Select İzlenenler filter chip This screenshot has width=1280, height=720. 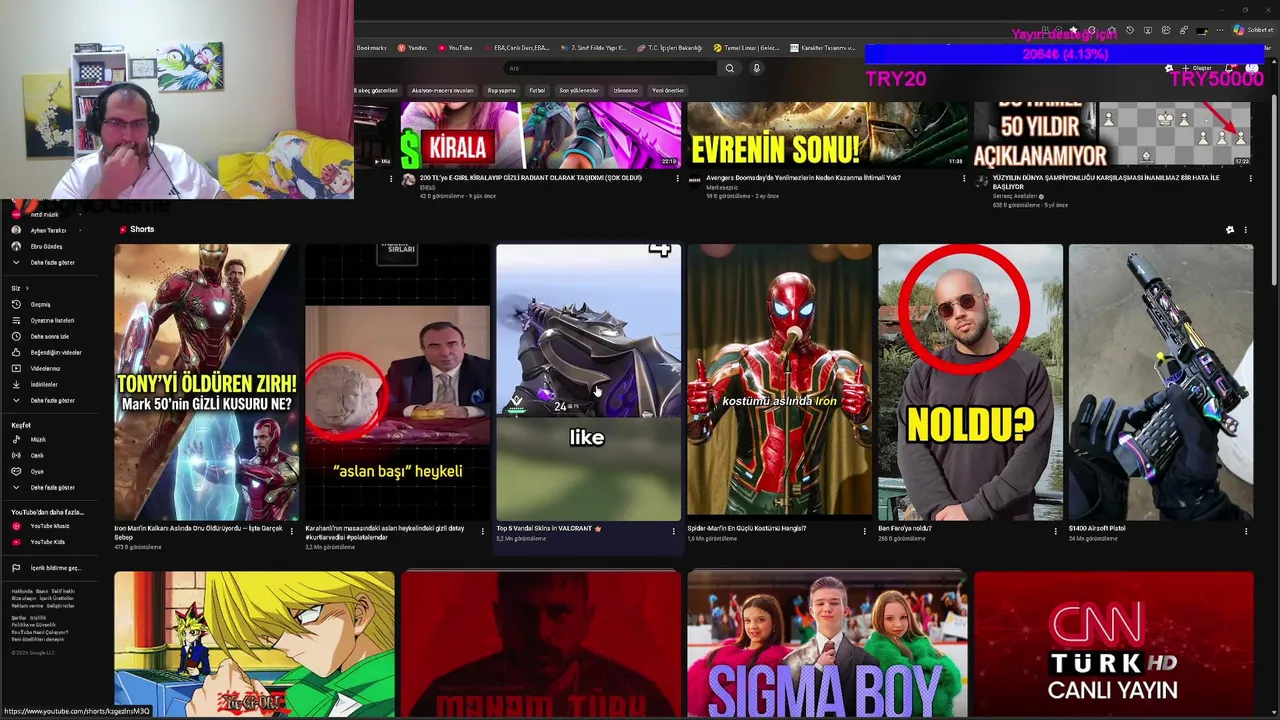pos(626,90)
